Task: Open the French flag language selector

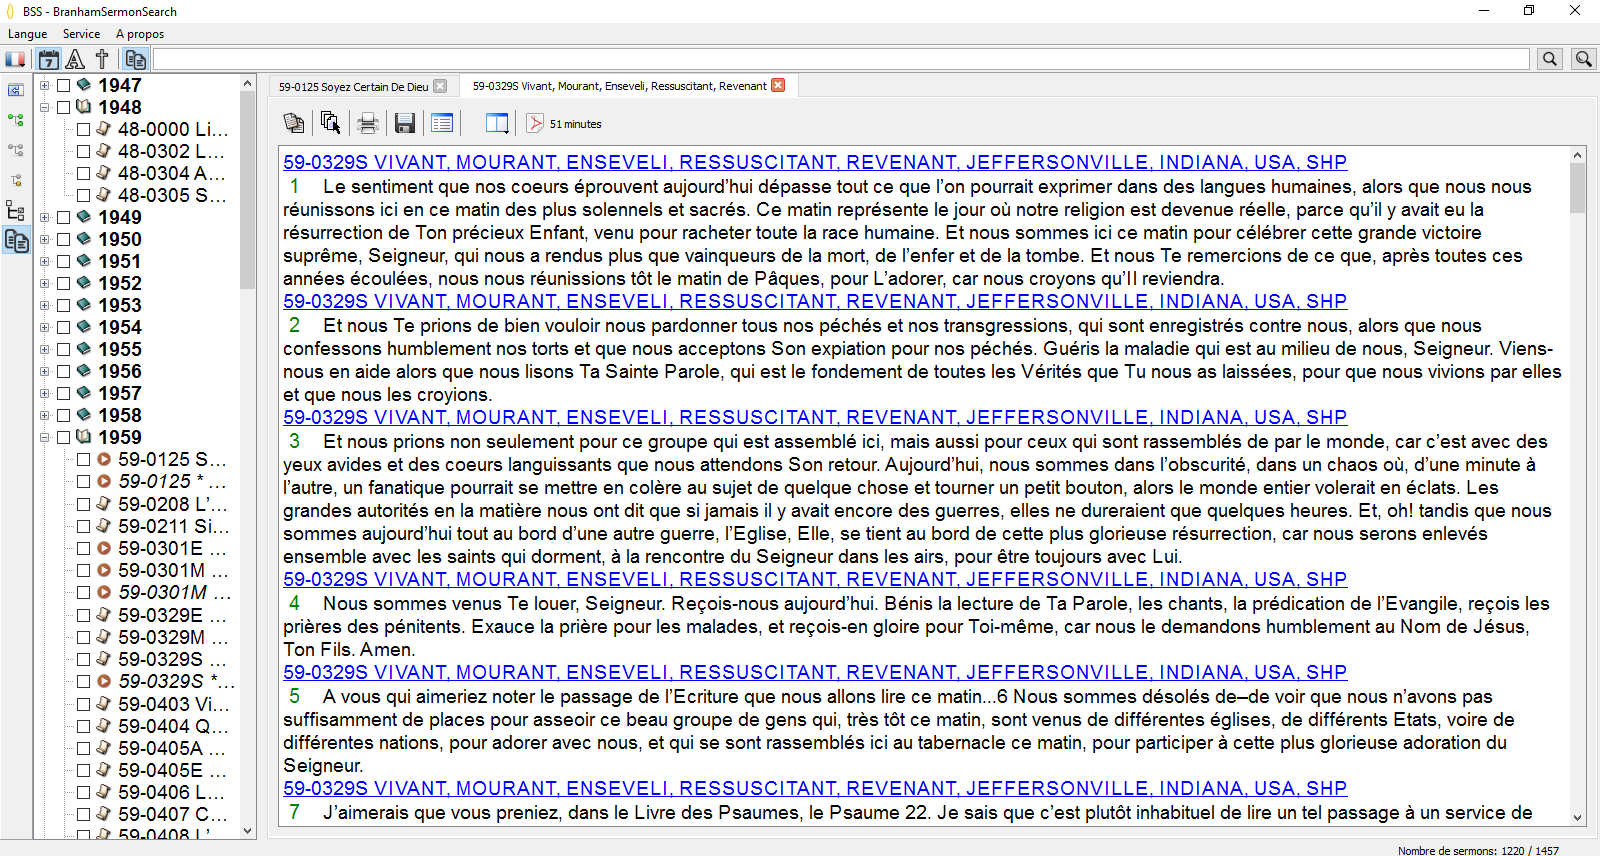Action: click(16, 59)
